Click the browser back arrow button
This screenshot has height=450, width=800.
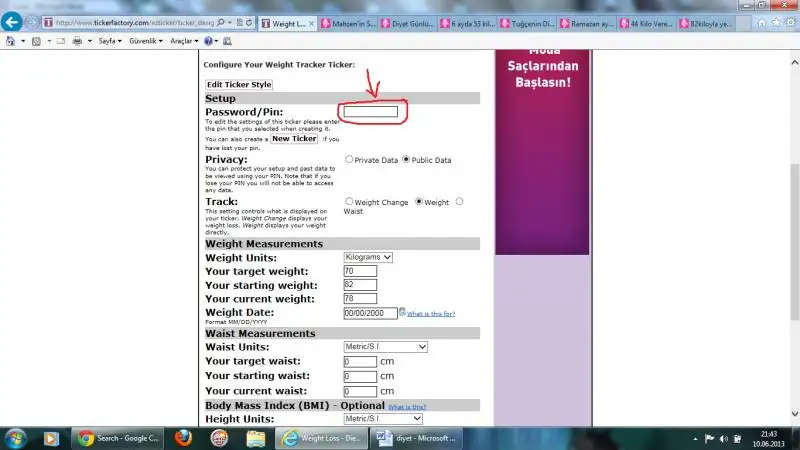tap(13, 21)
